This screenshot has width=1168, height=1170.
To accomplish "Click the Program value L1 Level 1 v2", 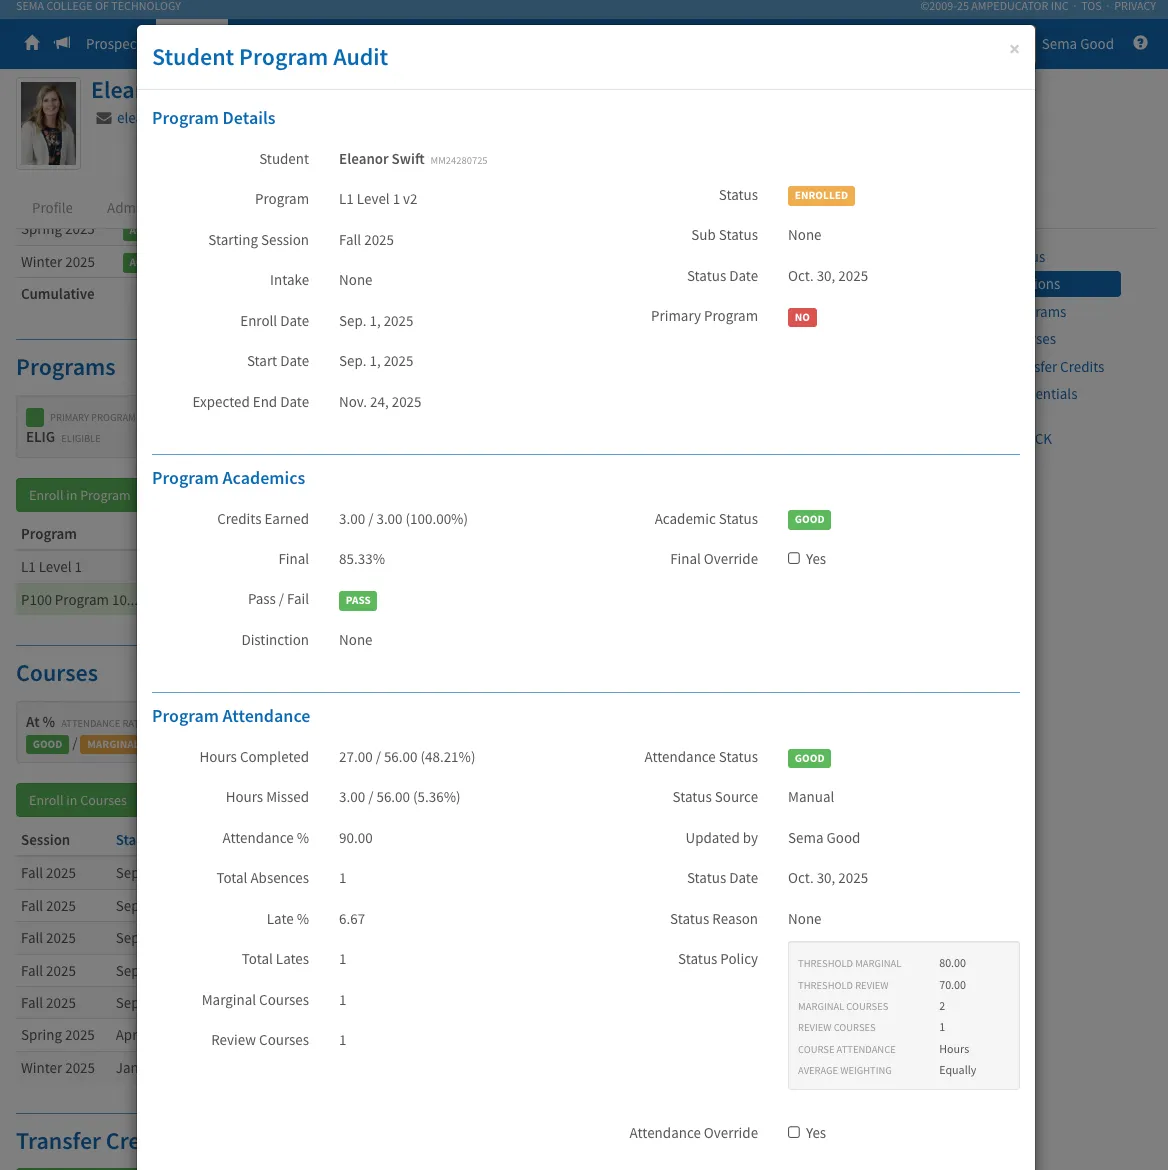I will (x=378, y=199).
